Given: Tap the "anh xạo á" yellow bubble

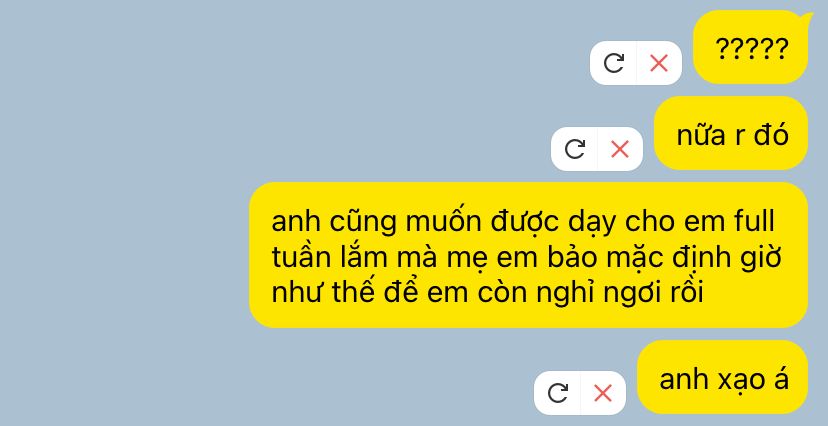Looking at the screenshot, I should [722, 377].
